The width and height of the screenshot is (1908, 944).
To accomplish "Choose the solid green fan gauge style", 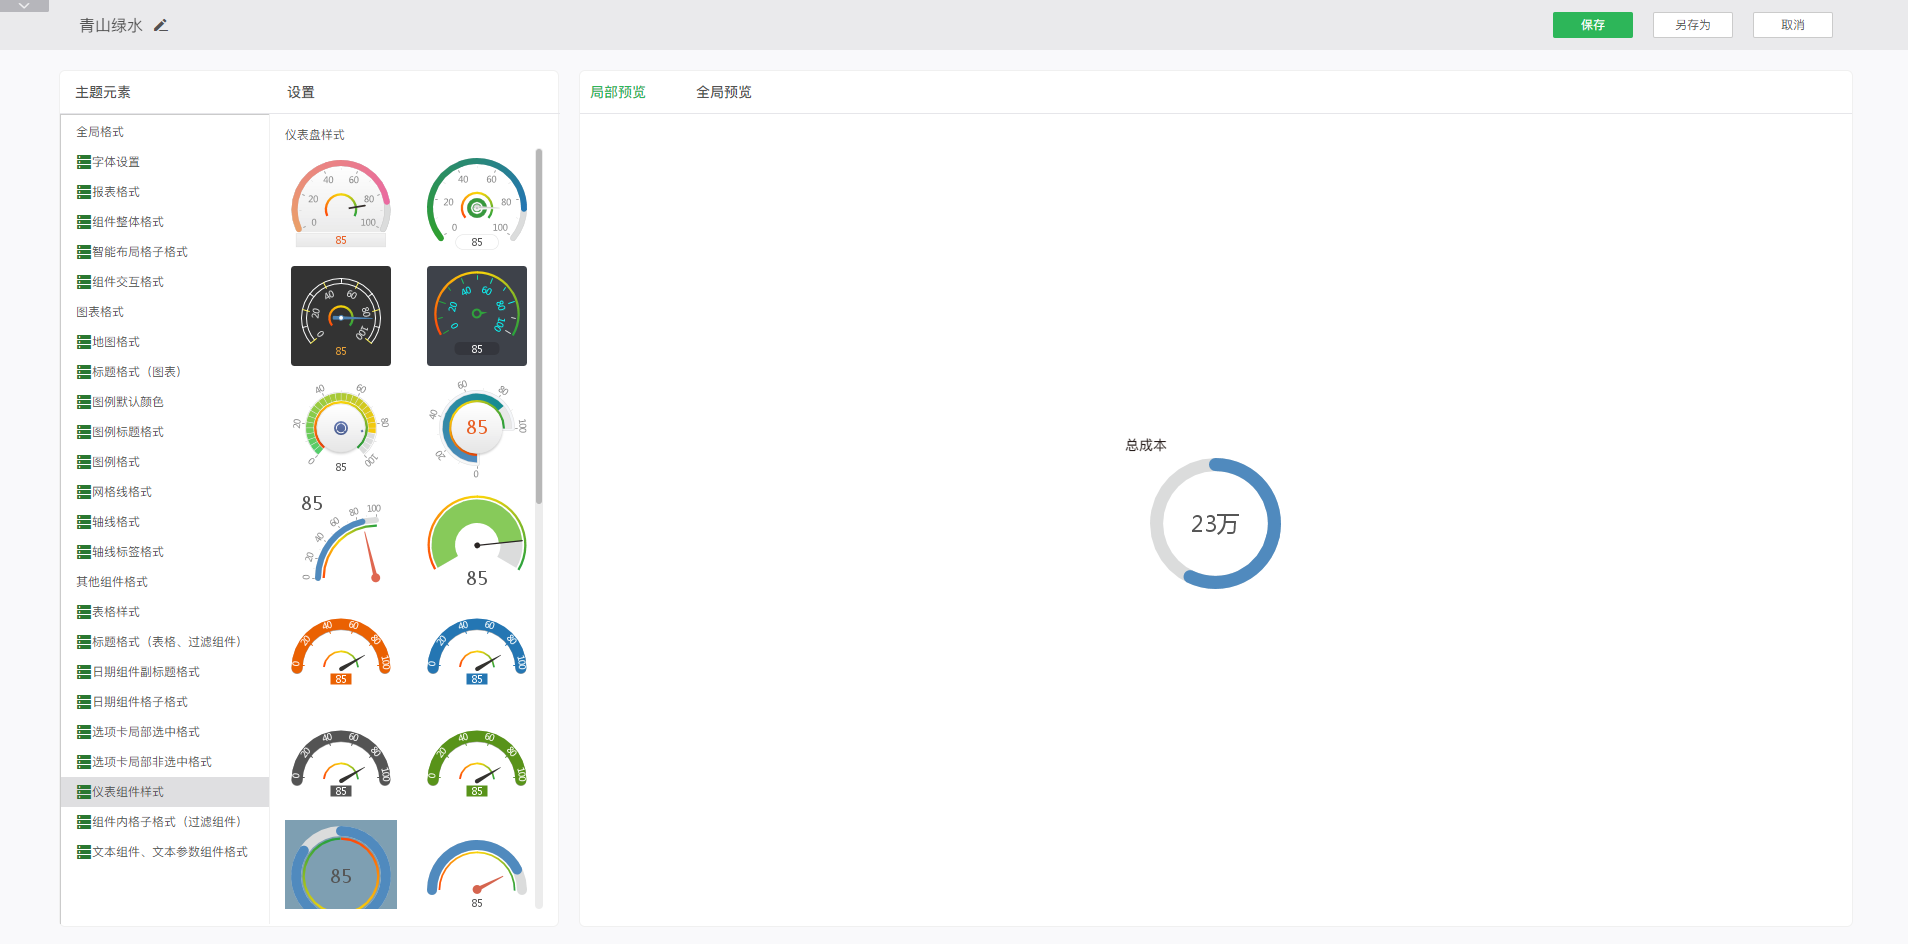I will pos(477,542).
